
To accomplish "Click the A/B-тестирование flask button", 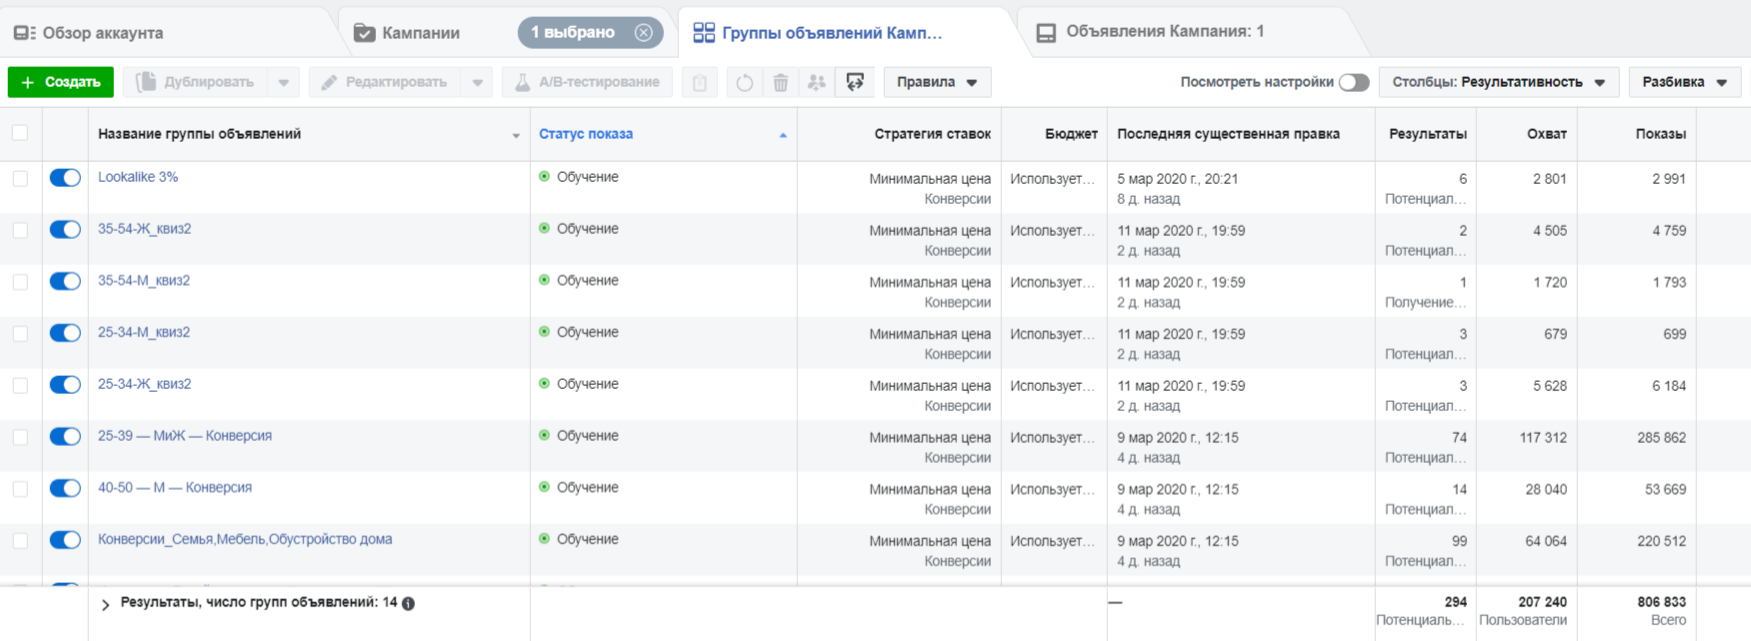I will [x=587, y=83].
